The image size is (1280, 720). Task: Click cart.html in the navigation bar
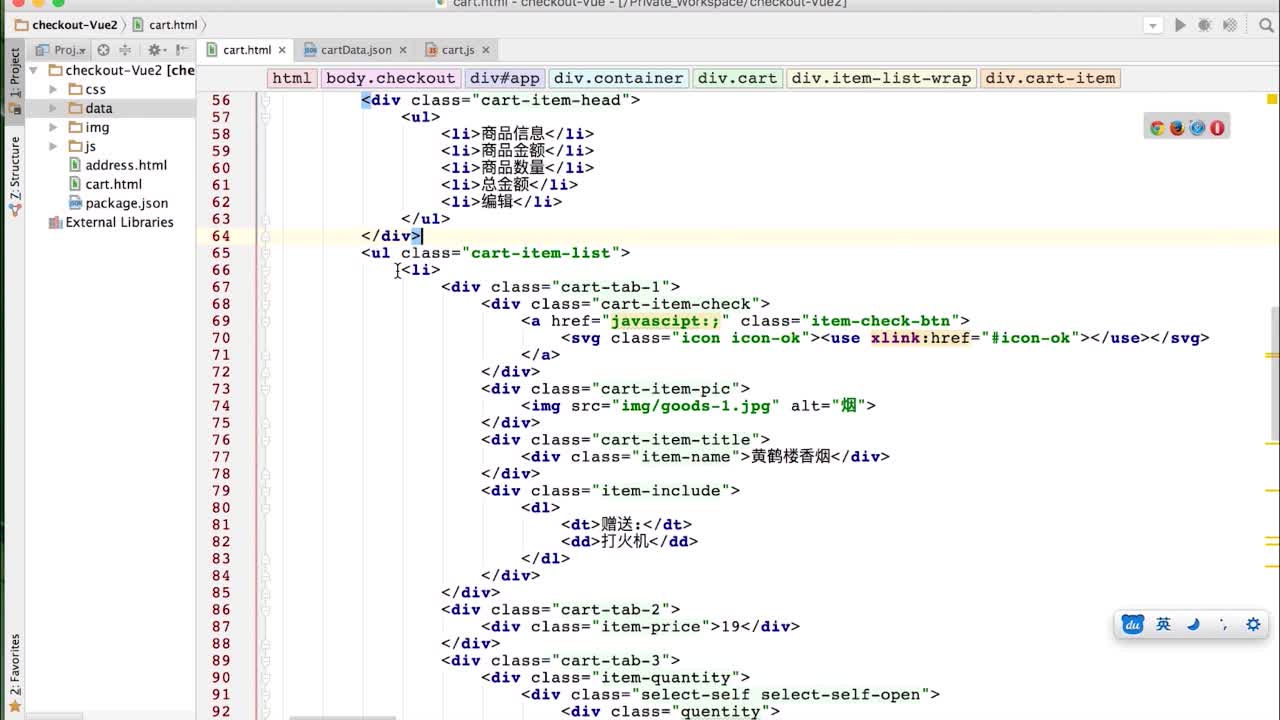pyautogui.click(x=165, y=25)
